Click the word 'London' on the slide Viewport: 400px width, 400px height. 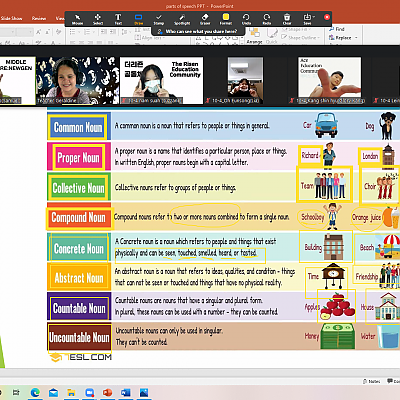point(370,156)
